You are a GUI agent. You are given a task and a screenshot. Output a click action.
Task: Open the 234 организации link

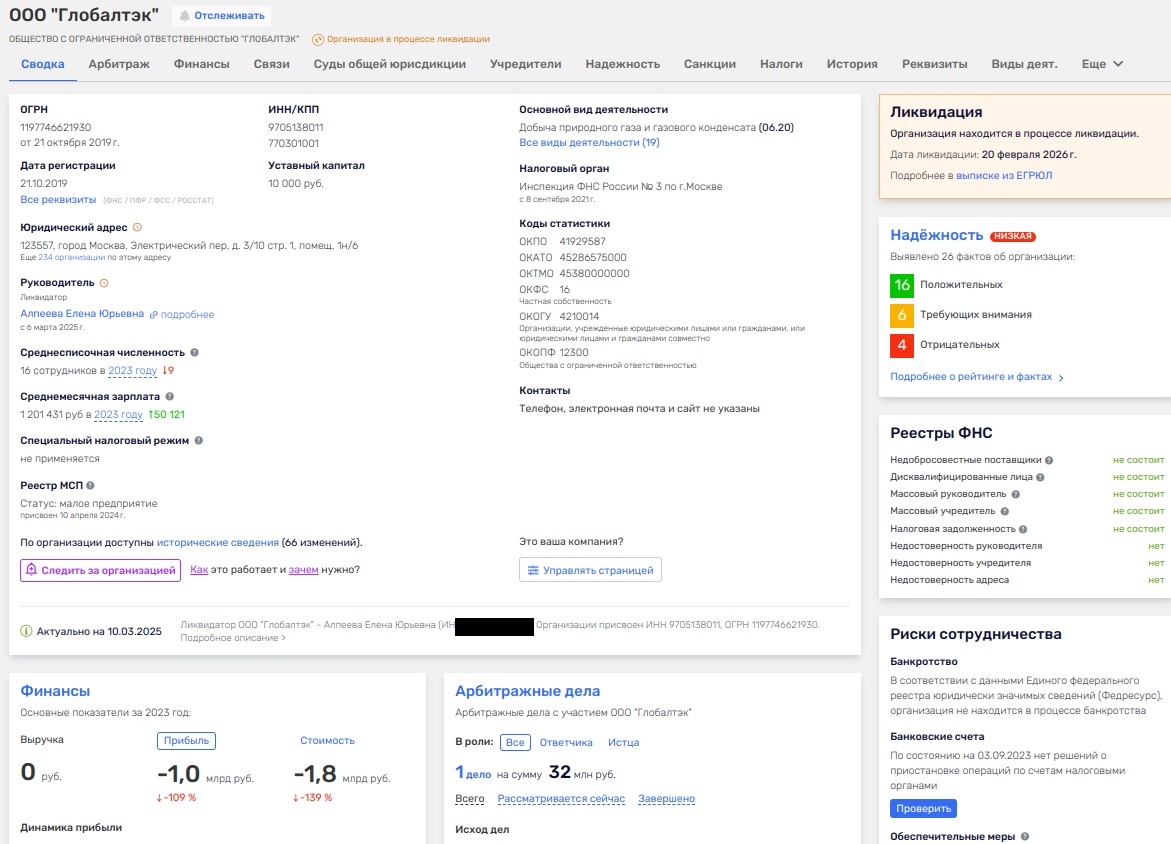point(72,258)
